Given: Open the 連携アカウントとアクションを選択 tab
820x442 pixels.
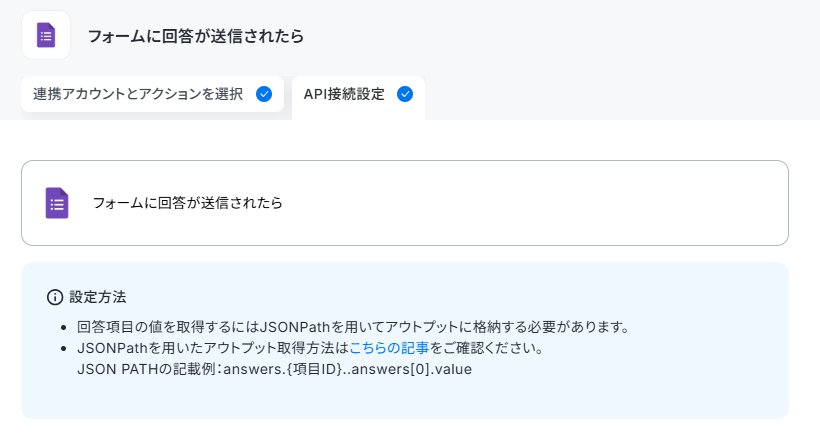Looking at the screenshot, I should pos(152,94).
